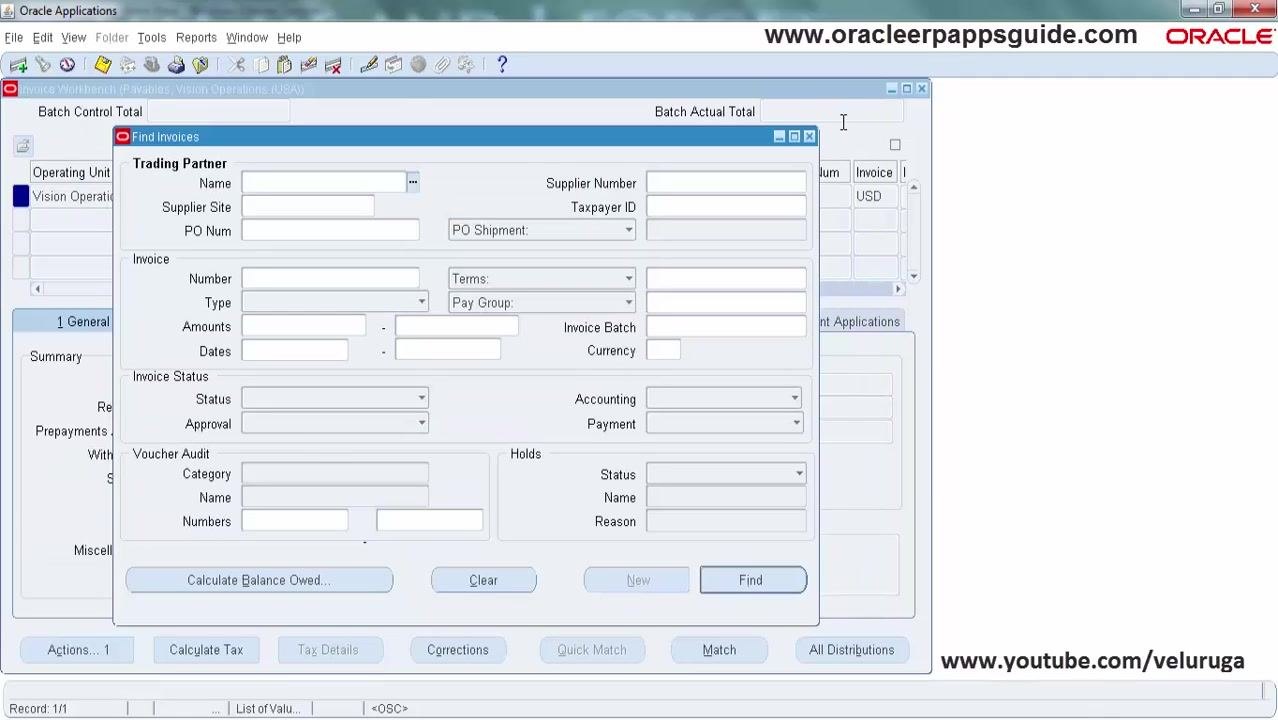Click the Clear button
Viewport: 1278px width, 720px height.
tap(483, 580)
